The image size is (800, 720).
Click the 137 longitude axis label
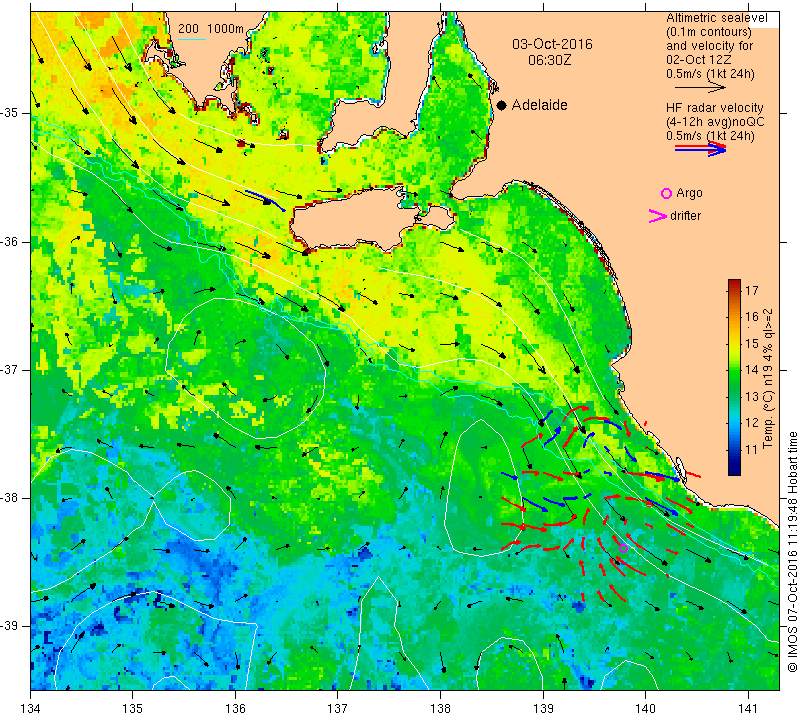tap(338, 709)
